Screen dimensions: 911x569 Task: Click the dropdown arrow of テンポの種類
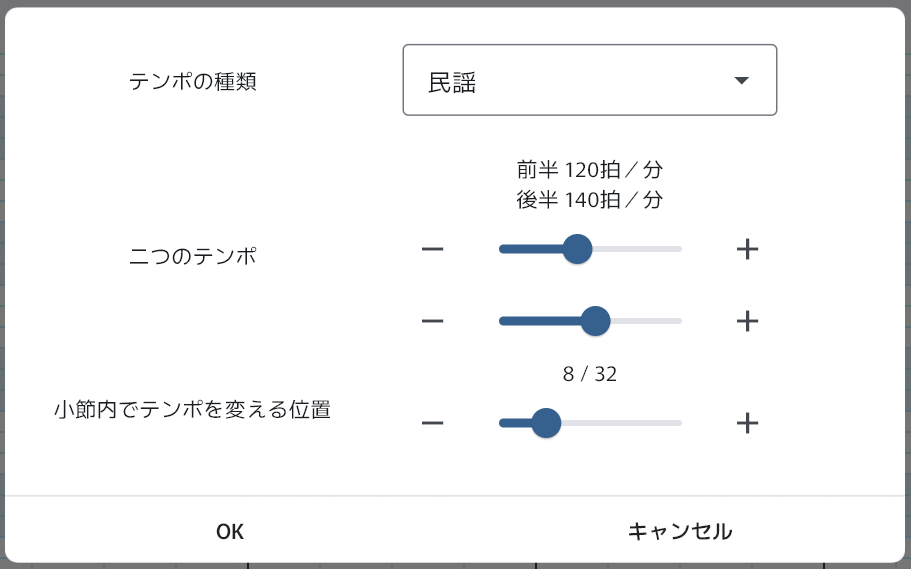741,81
